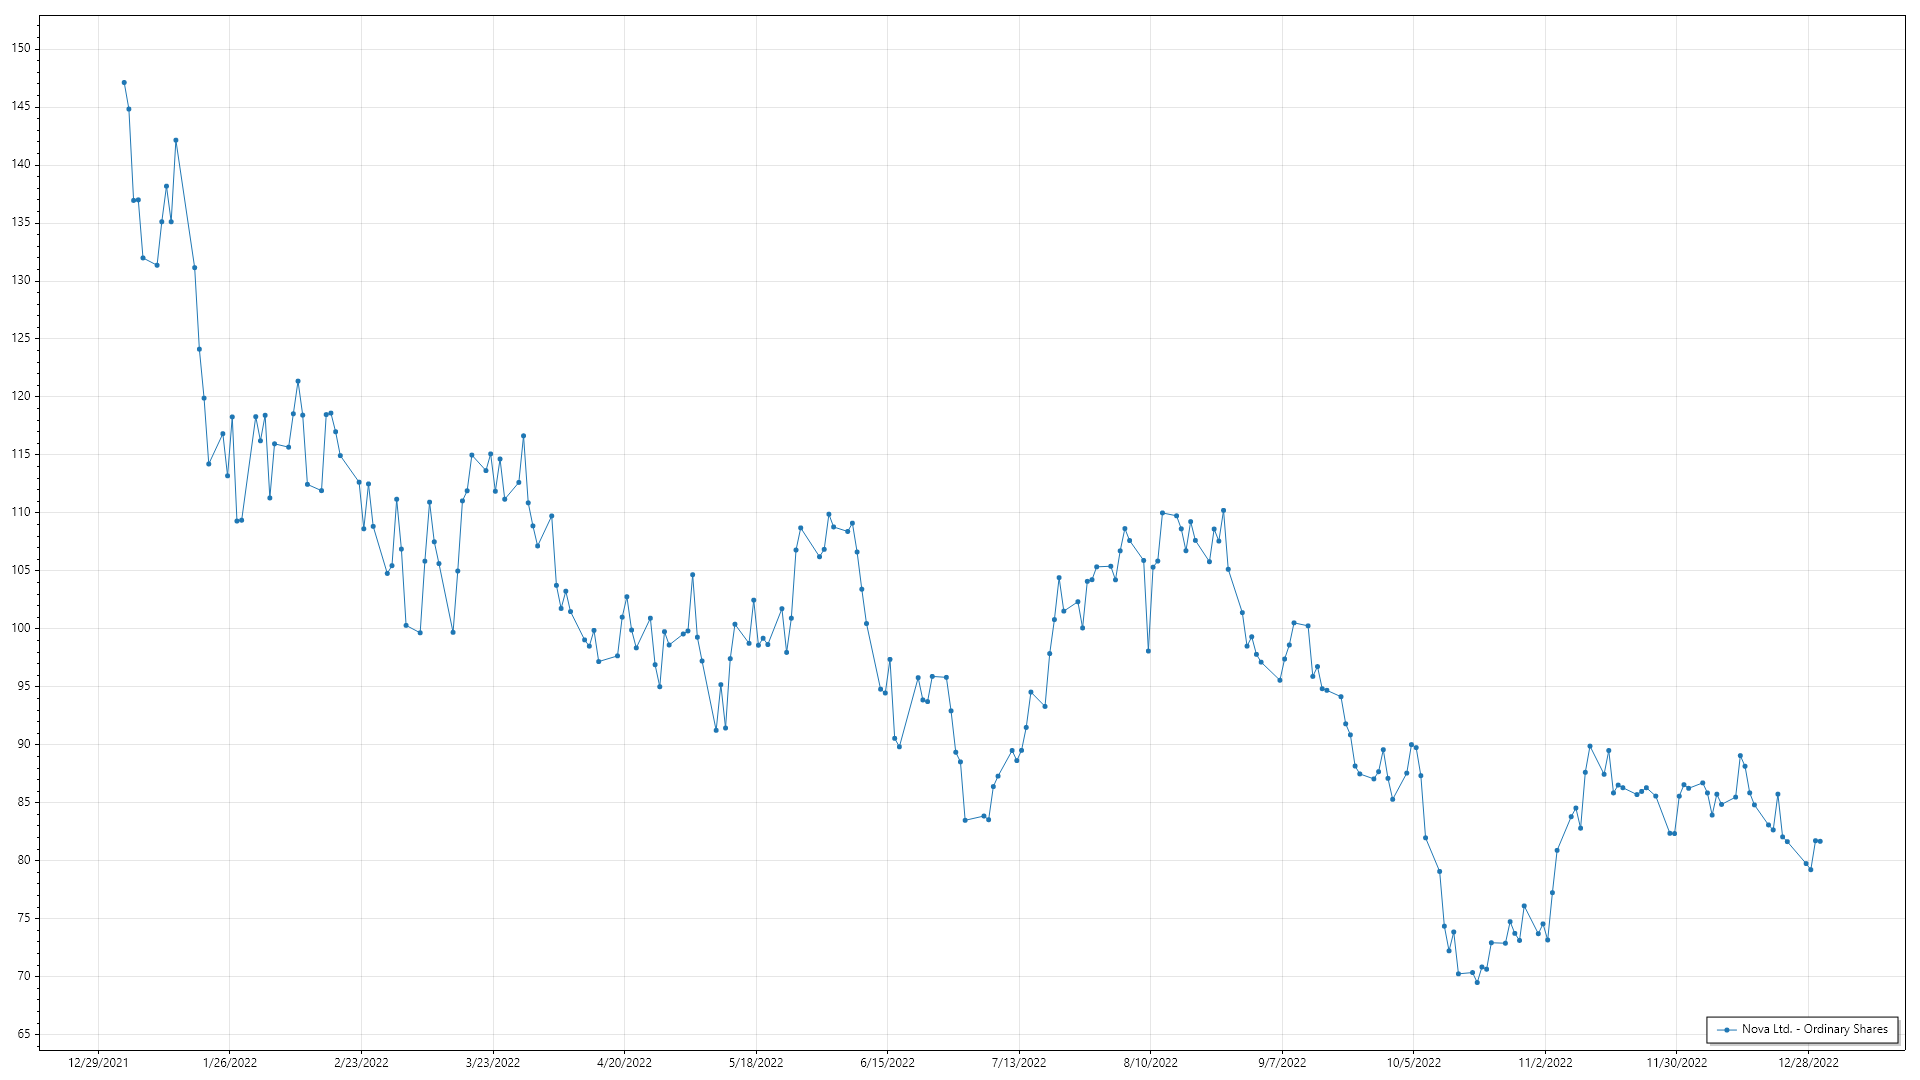Click the 125 y-axis label

pyautogui.click(x=21, y=338)
